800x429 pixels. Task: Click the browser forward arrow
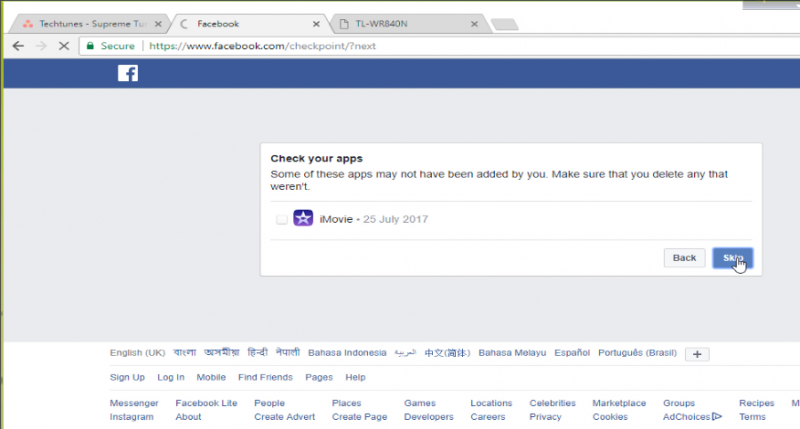click(41, 46)
